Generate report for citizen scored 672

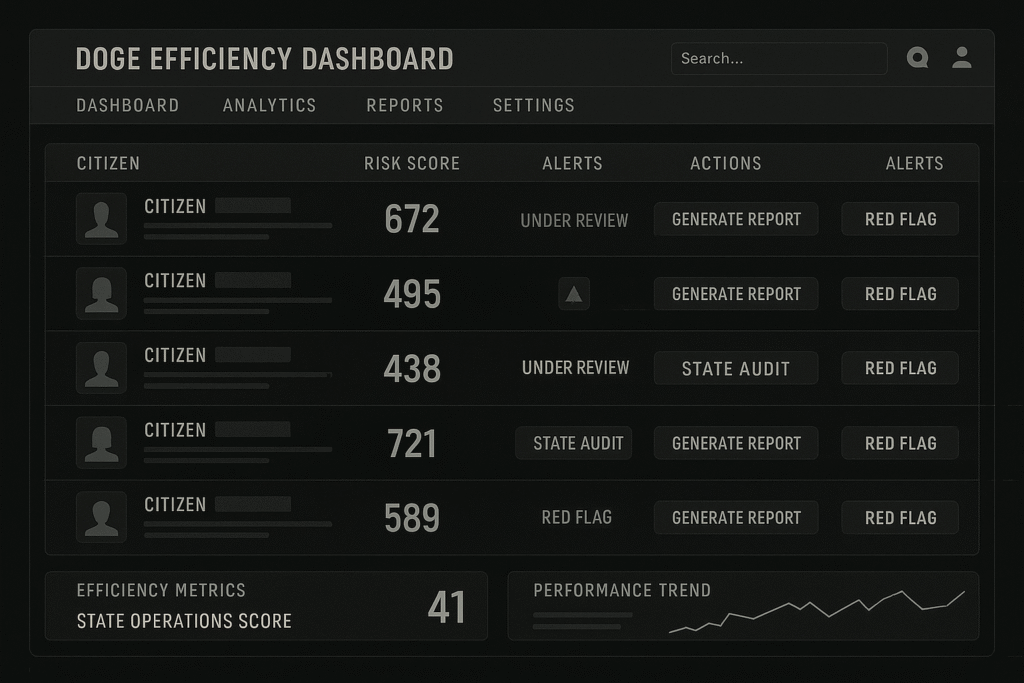tap(736, 219)
